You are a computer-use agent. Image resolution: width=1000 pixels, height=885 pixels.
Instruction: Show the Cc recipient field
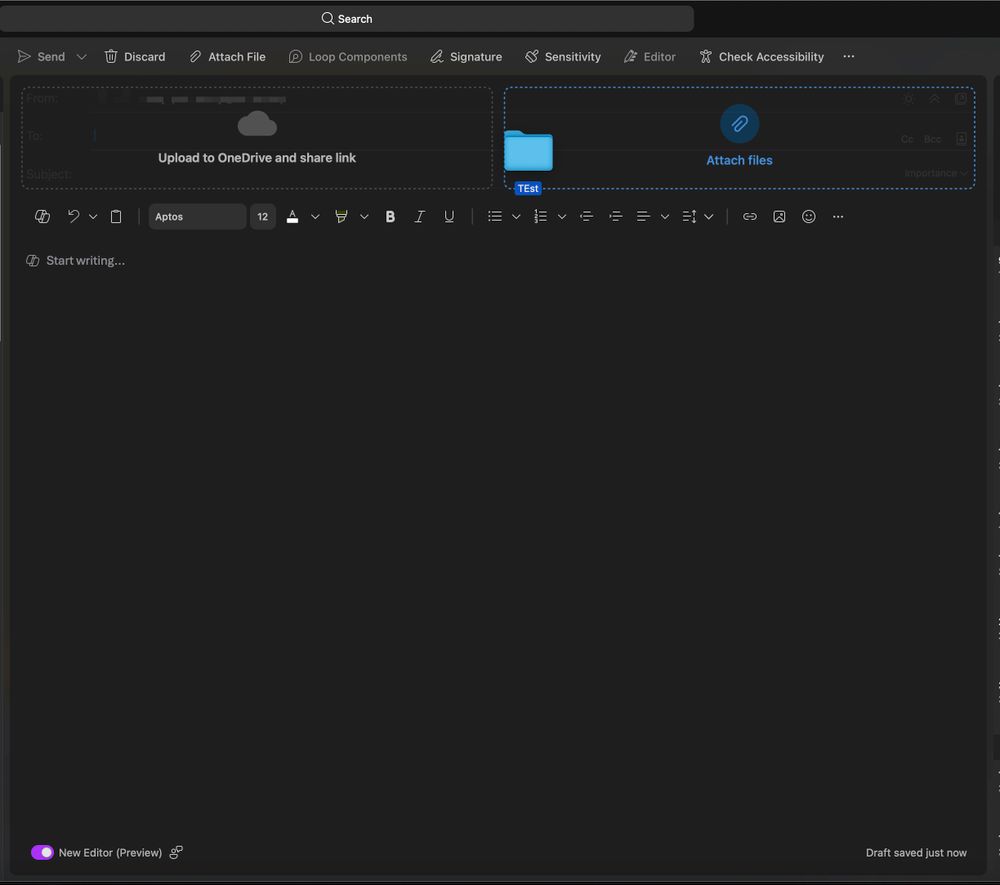(907, 139)
